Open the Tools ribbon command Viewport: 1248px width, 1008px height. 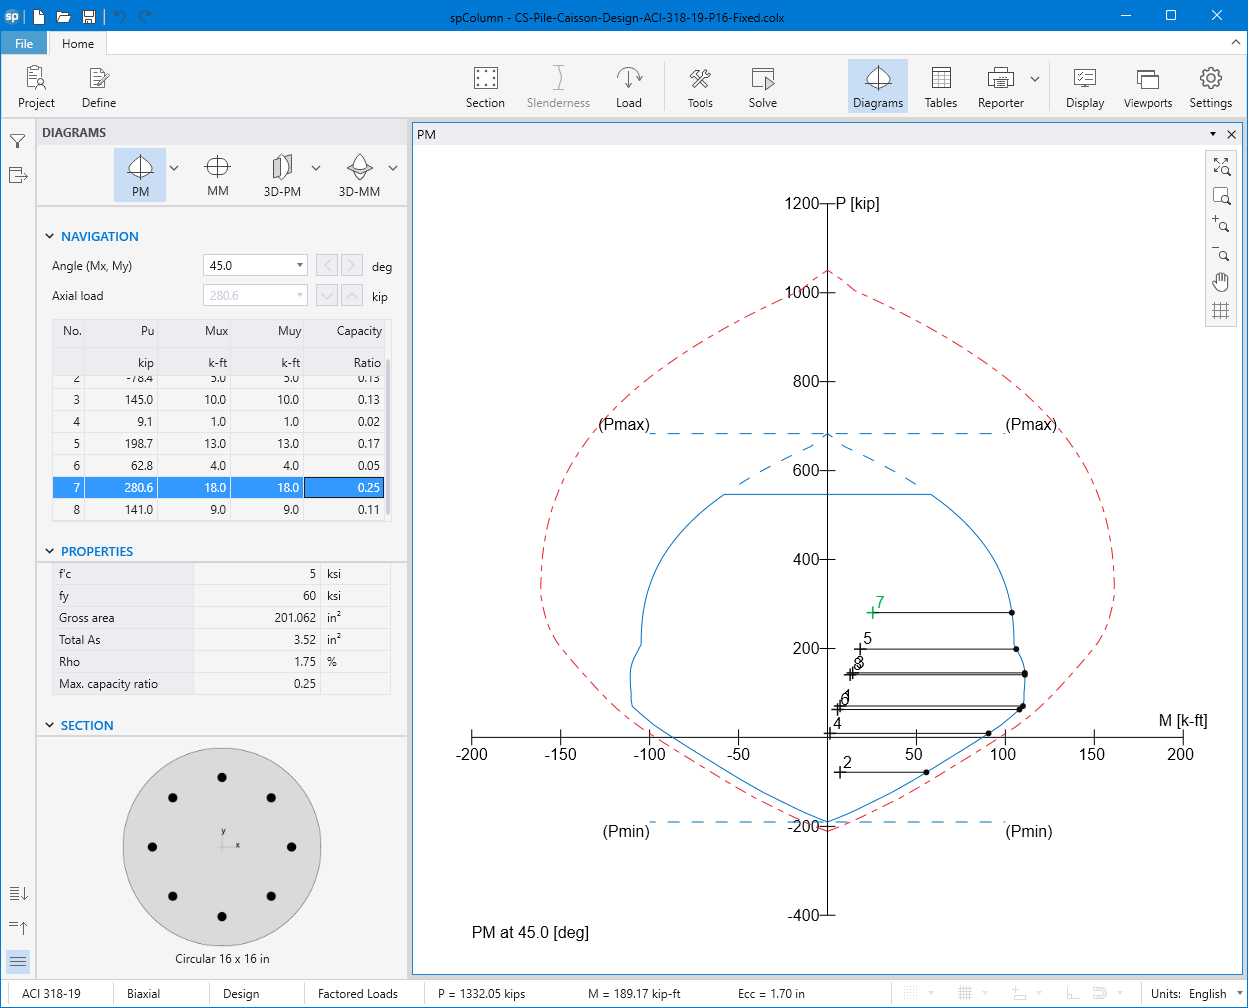(x=700, y=87)
